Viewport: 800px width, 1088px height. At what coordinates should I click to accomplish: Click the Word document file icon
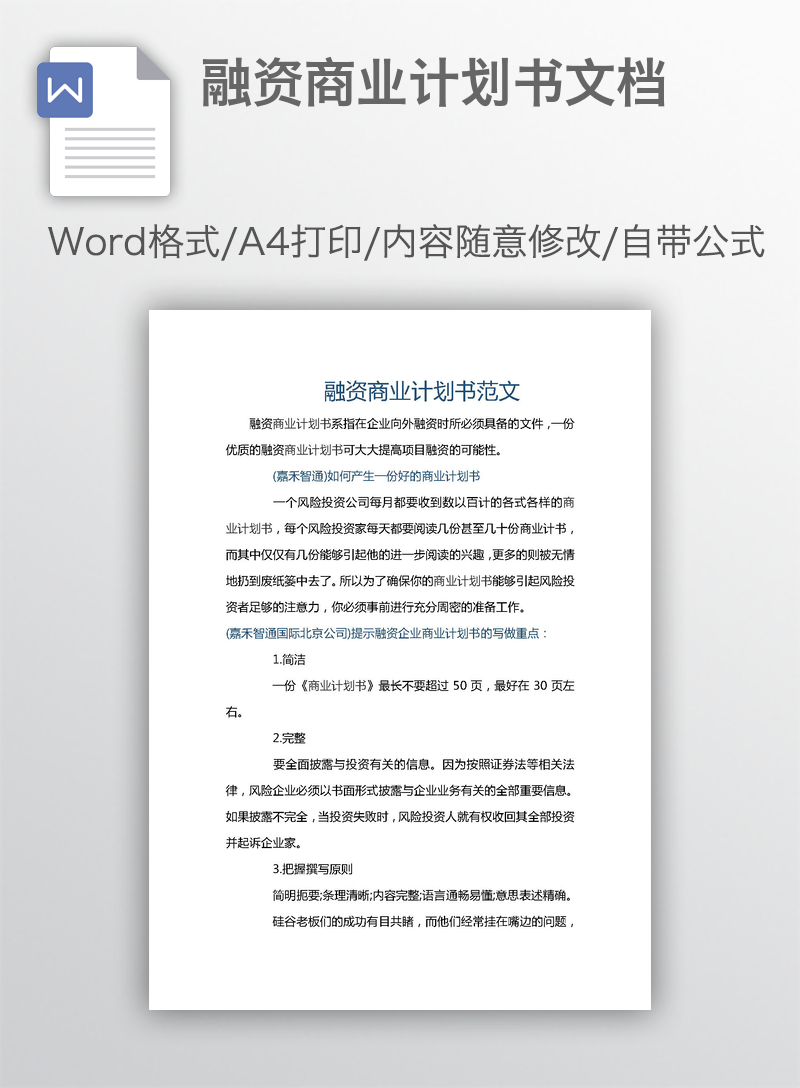point(104,121)
